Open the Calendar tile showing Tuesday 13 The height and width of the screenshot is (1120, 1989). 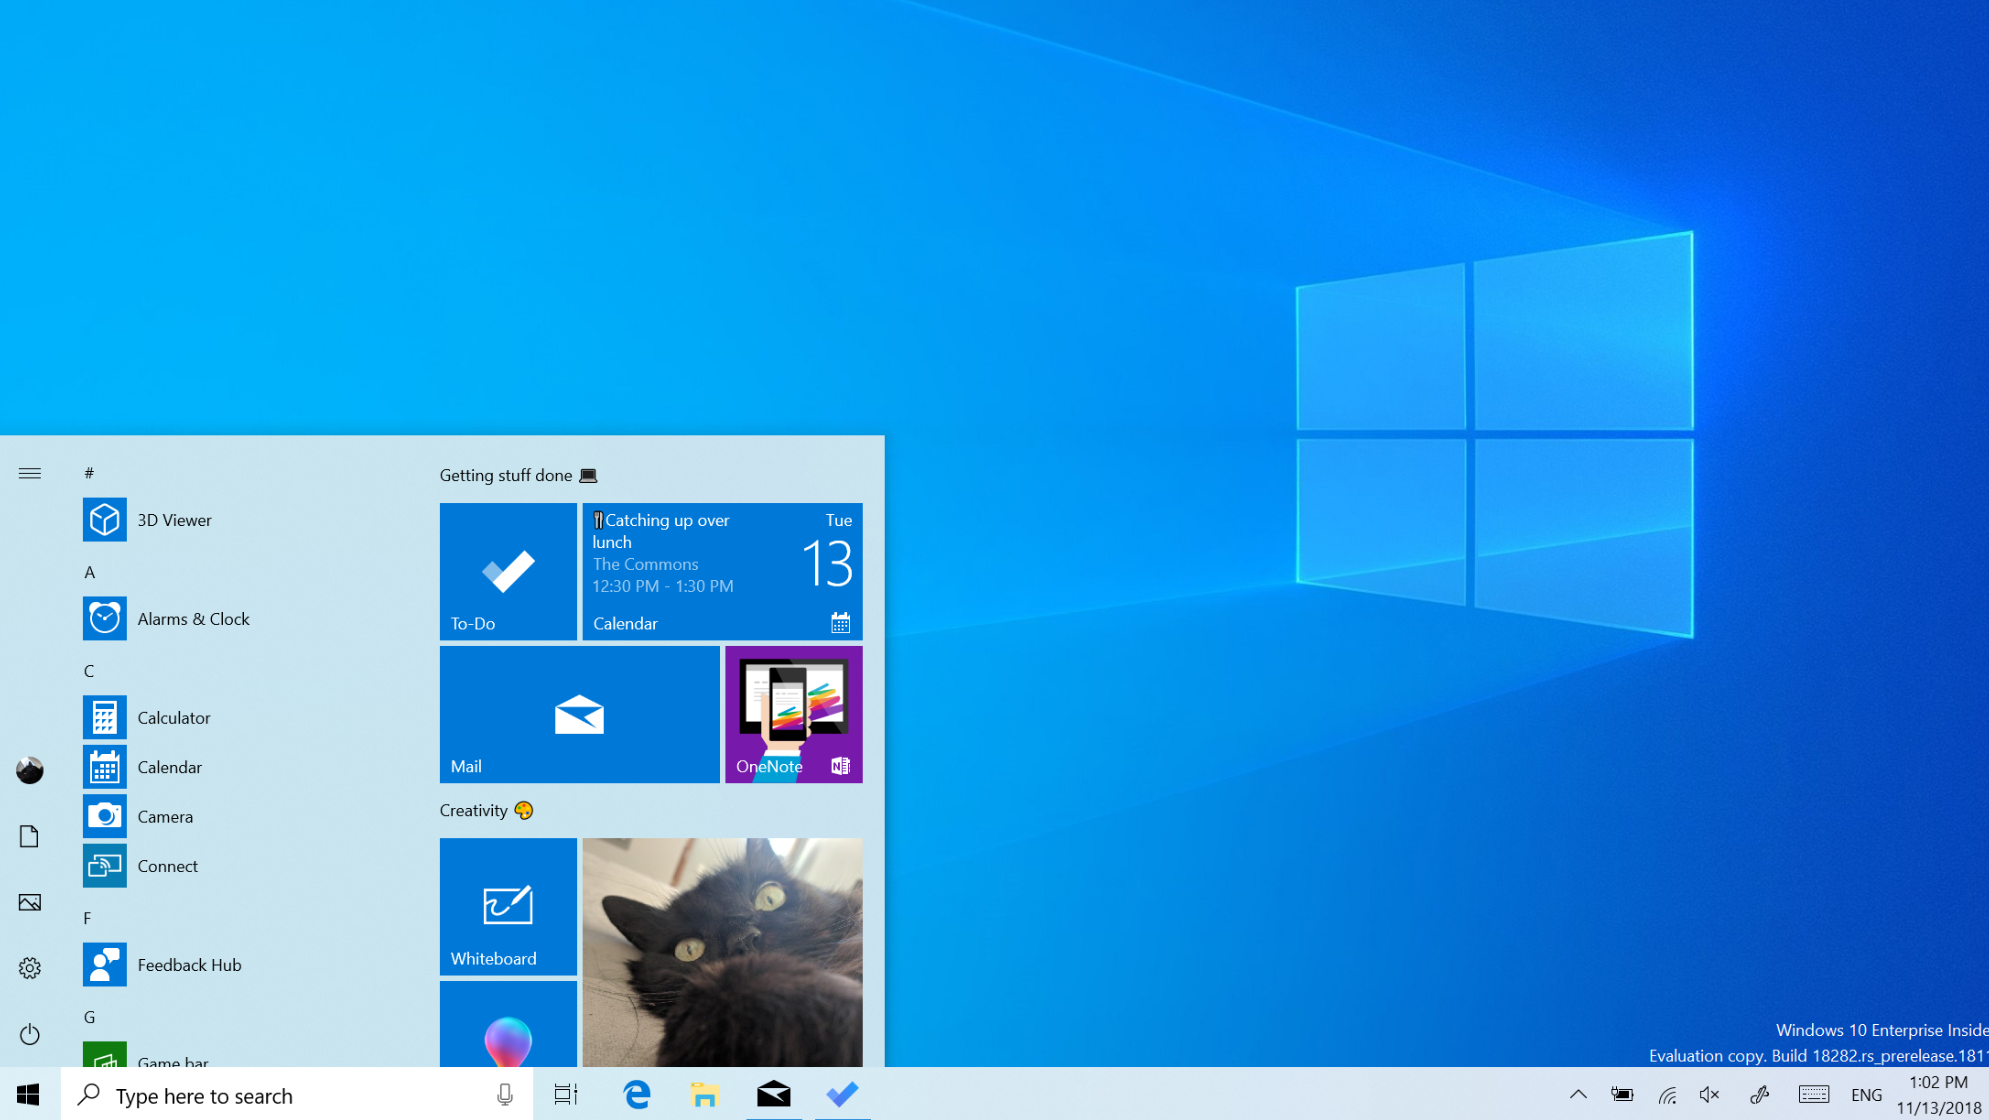722,571
